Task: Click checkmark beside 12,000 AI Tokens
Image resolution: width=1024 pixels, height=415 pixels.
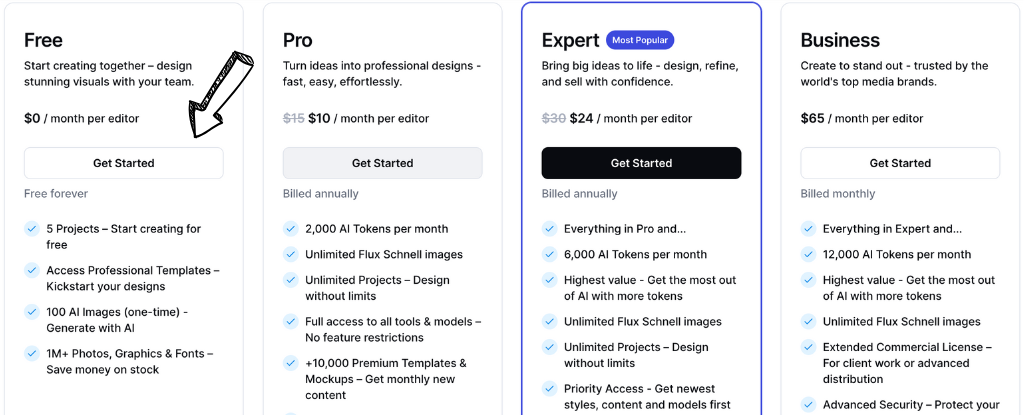Action: [809, 255]
